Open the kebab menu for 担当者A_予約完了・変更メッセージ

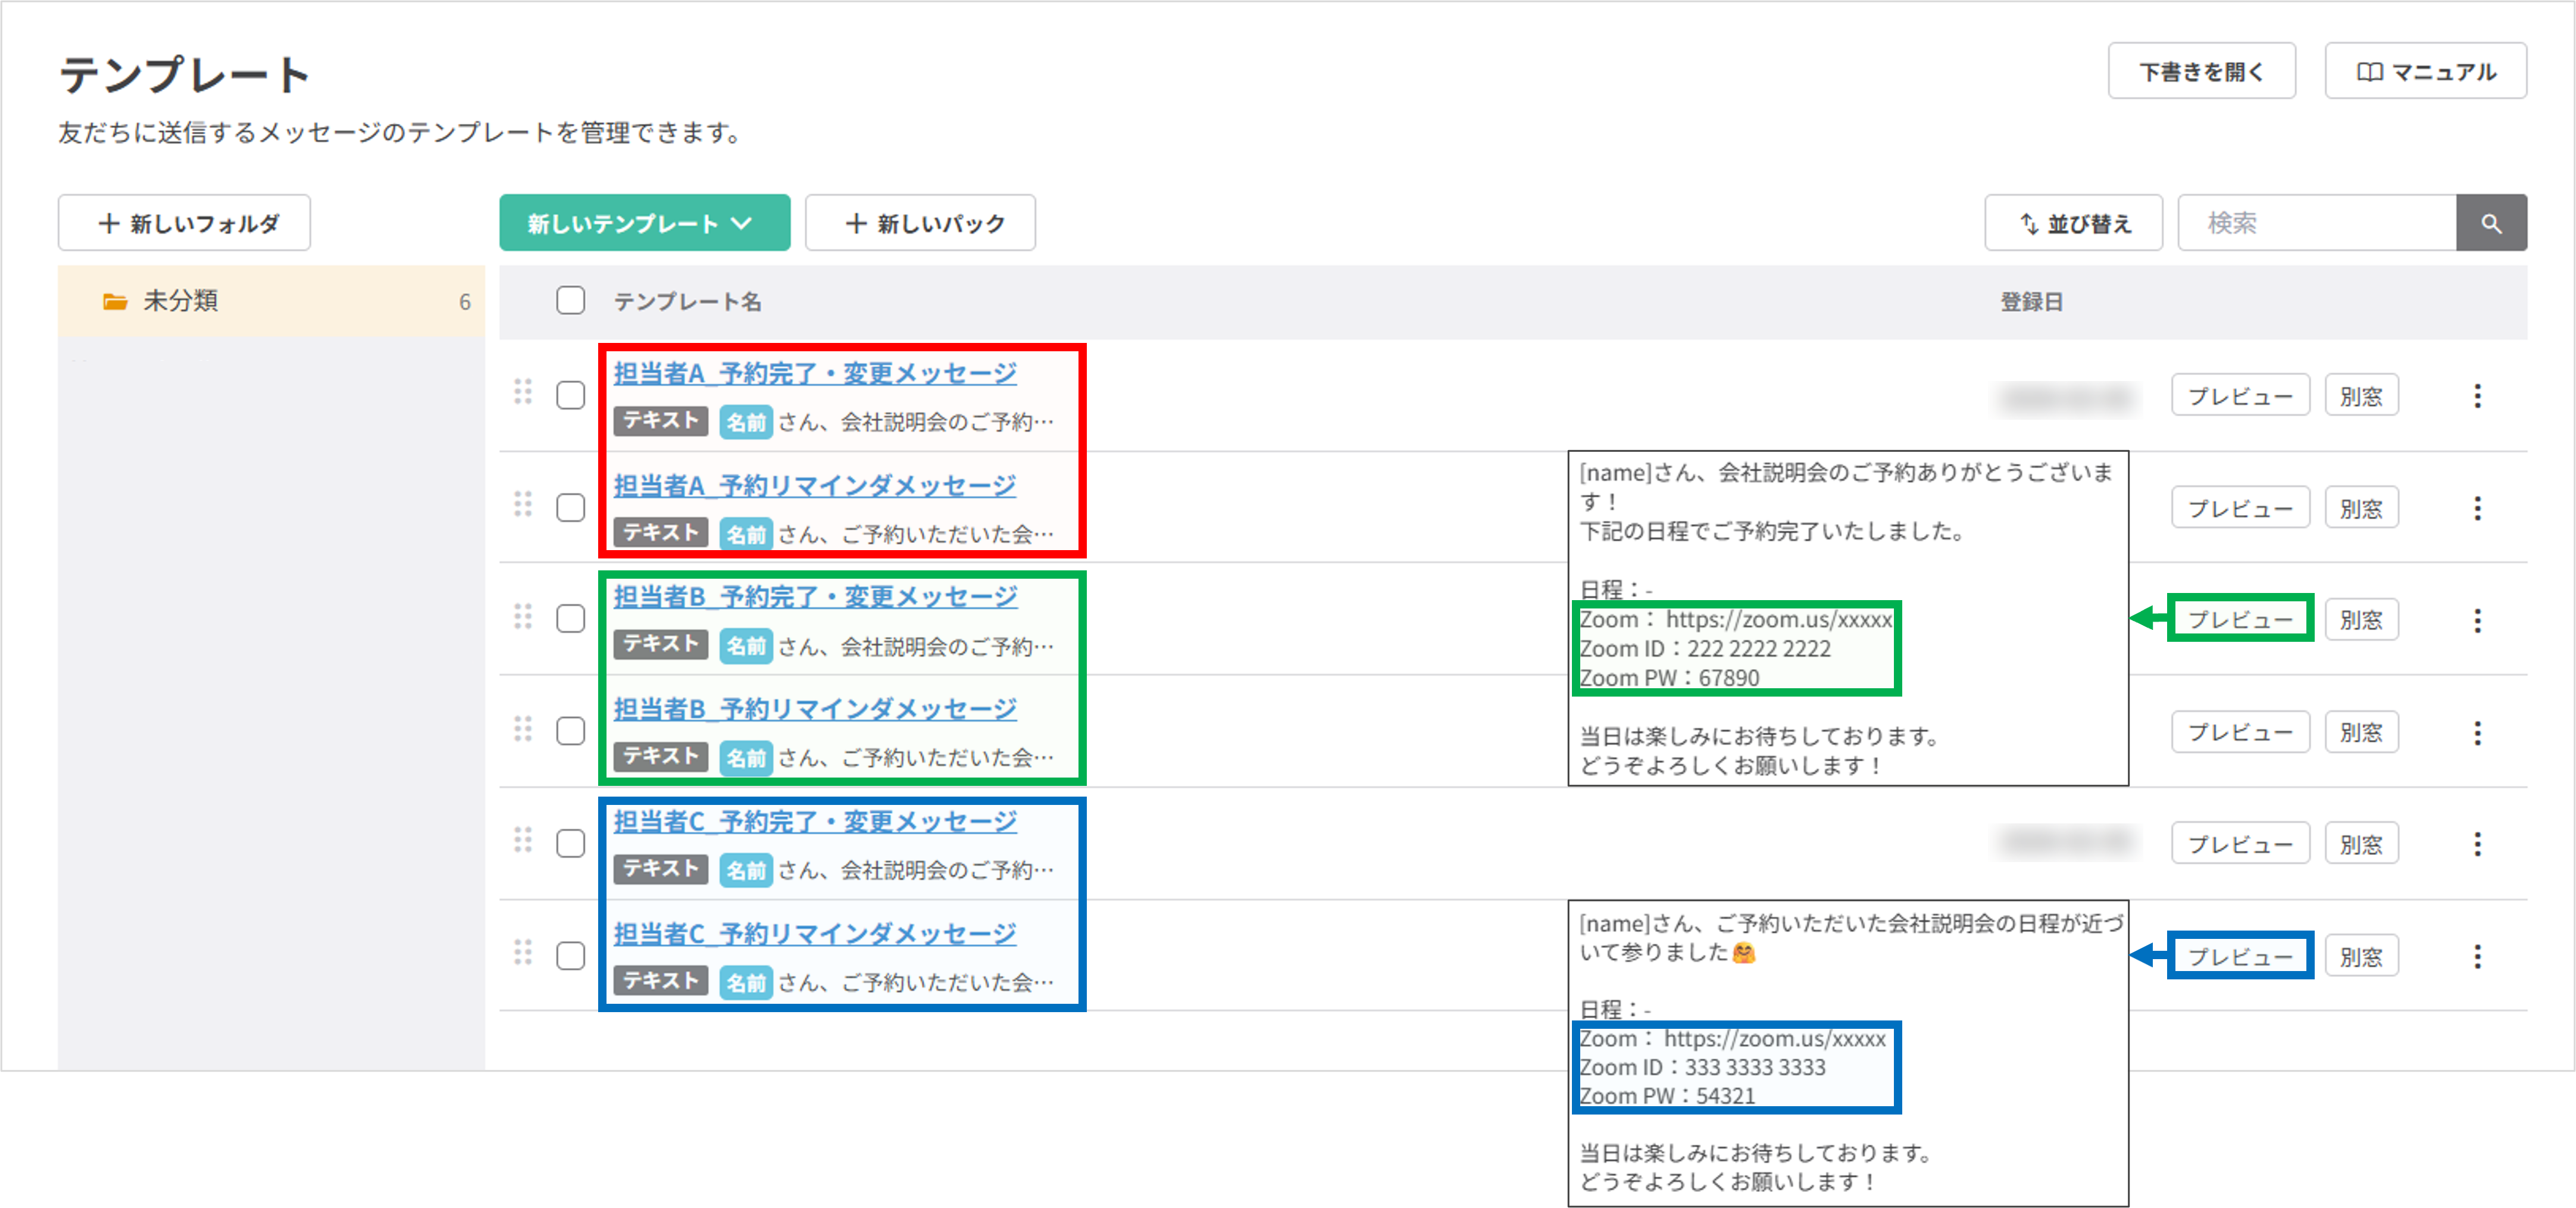[x=2478, y=395]
